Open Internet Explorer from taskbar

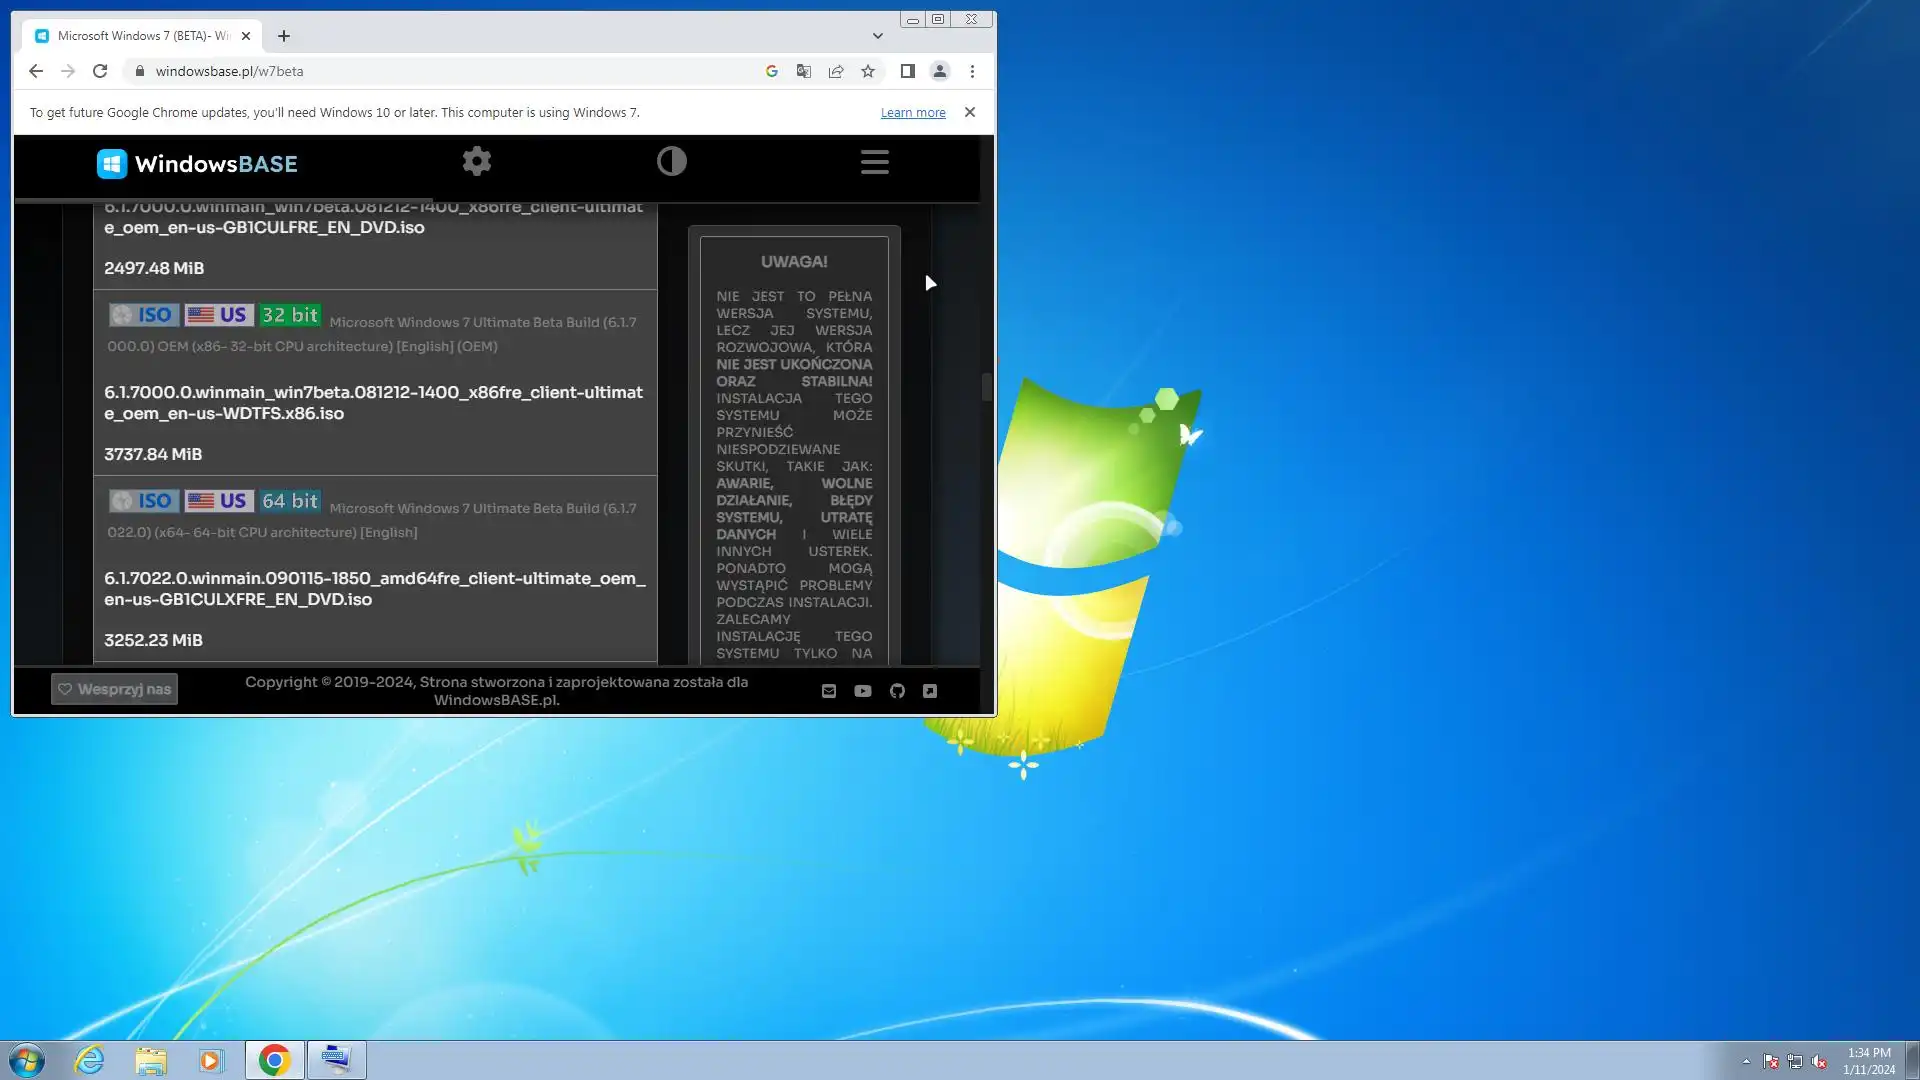tap(90, 1060)
